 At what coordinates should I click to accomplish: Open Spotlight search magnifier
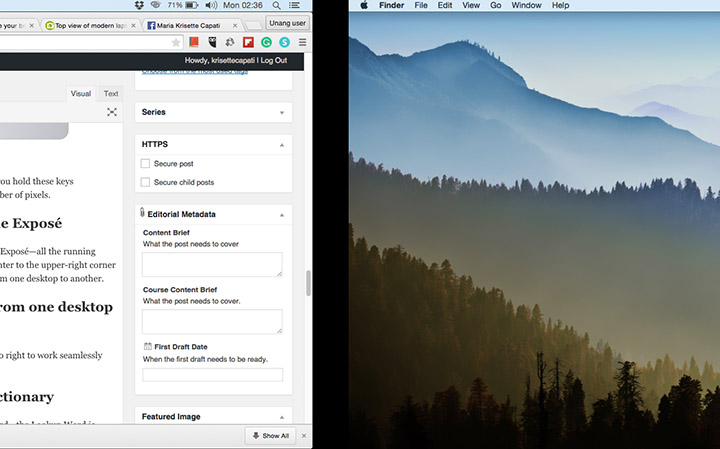(x=276, y=6)
